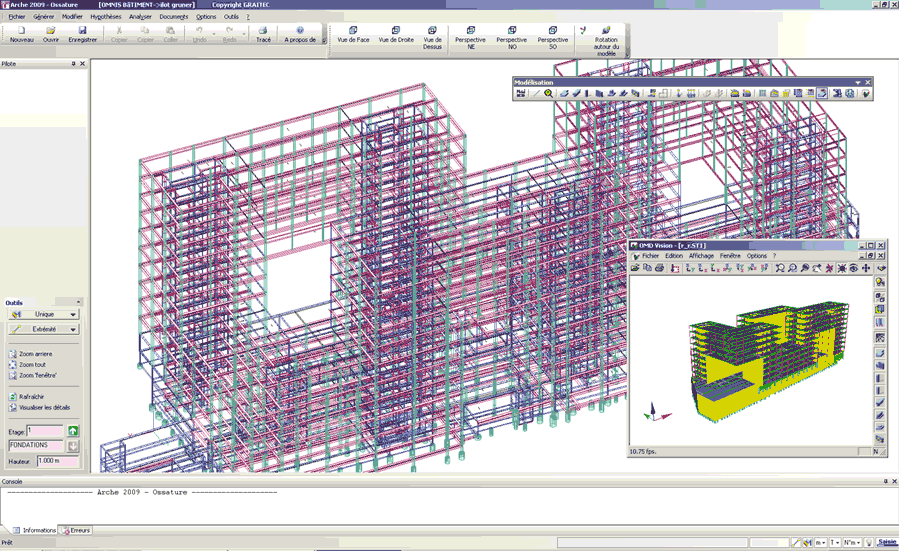
Task: Click the first Modélisation toolbar icon
Action: click(x=521, y=93)
